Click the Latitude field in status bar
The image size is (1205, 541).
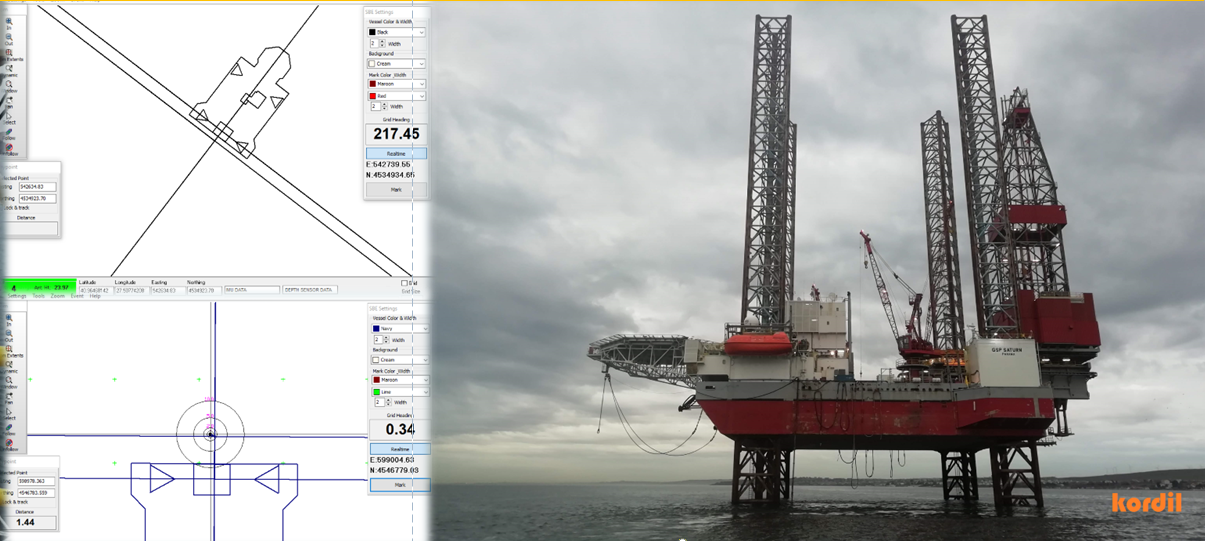(94, 290)
